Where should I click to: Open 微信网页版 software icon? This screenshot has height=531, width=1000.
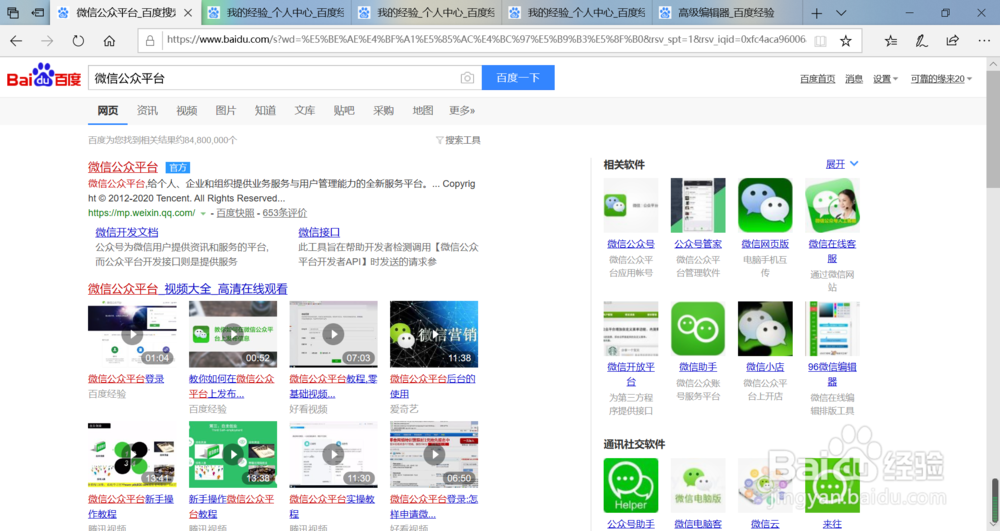click(x=765, y=205)
